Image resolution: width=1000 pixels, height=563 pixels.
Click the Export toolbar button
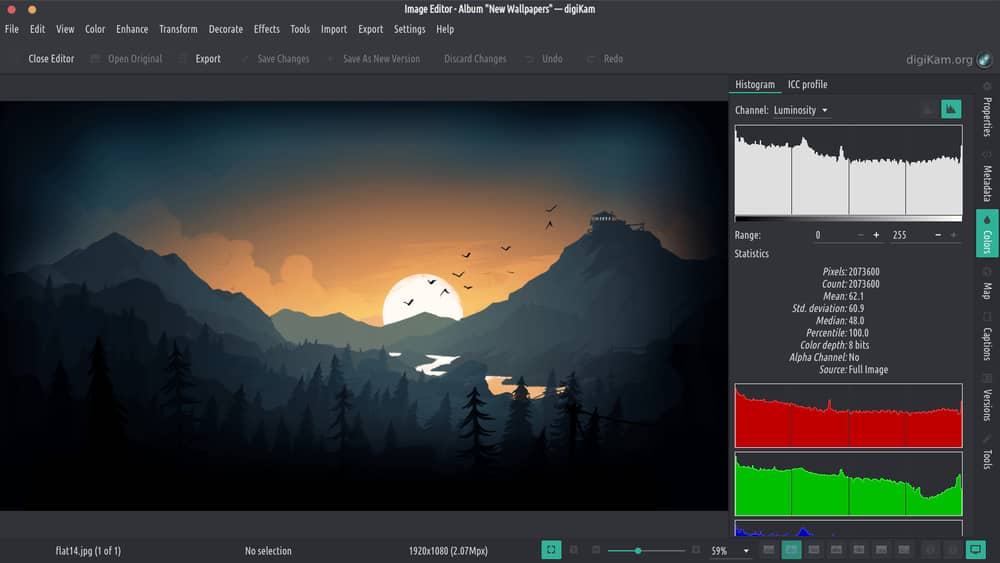[201, 59]
